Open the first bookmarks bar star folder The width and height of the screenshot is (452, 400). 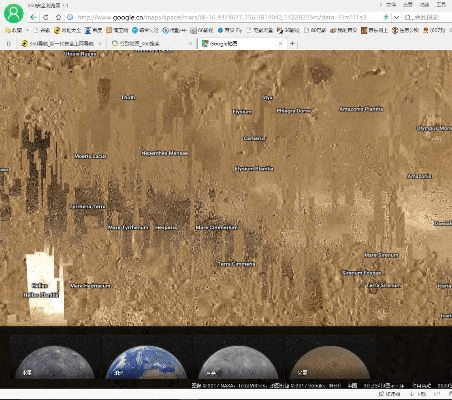13,30
